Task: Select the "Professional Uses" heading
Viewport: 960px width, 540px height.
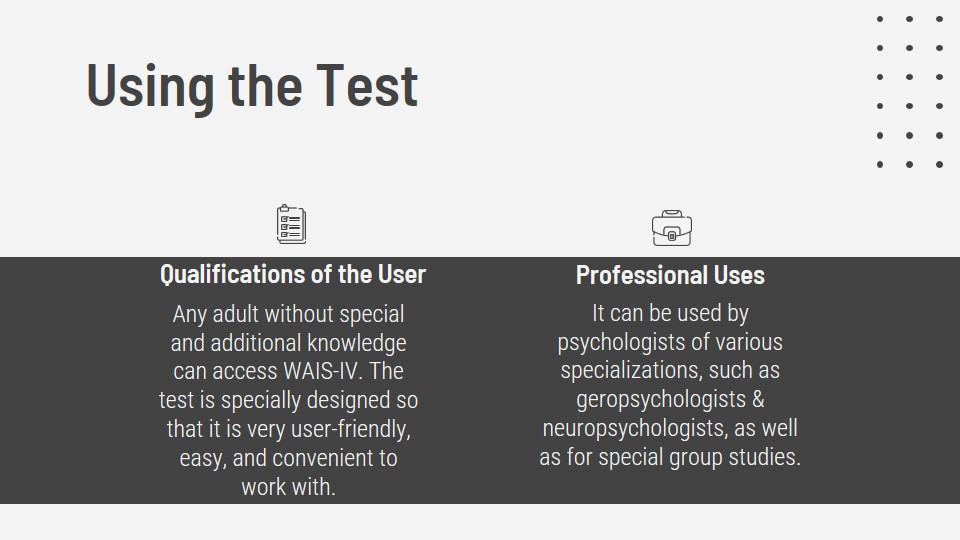Action: pos(670,275)
